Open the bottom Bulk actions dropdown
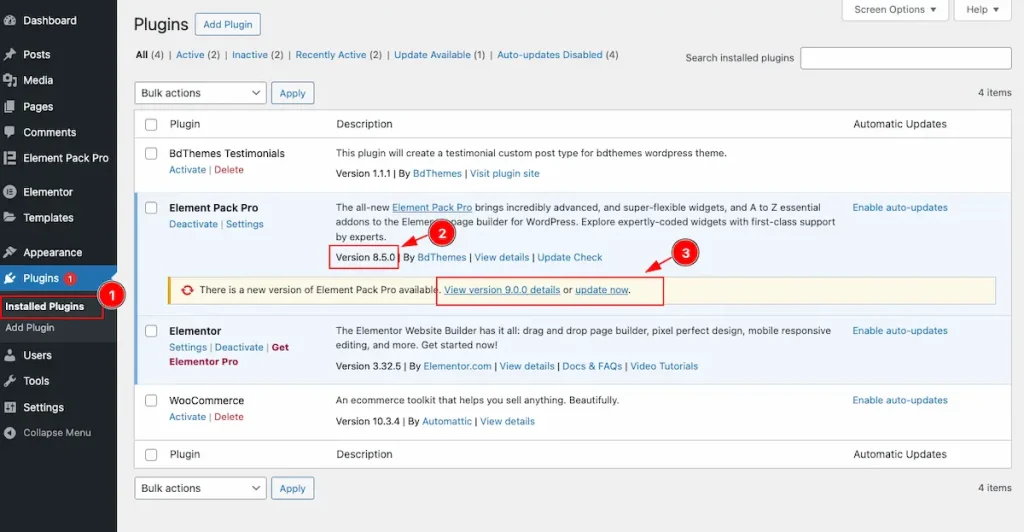The image size is (1024, 532). [x=200, y=488]
